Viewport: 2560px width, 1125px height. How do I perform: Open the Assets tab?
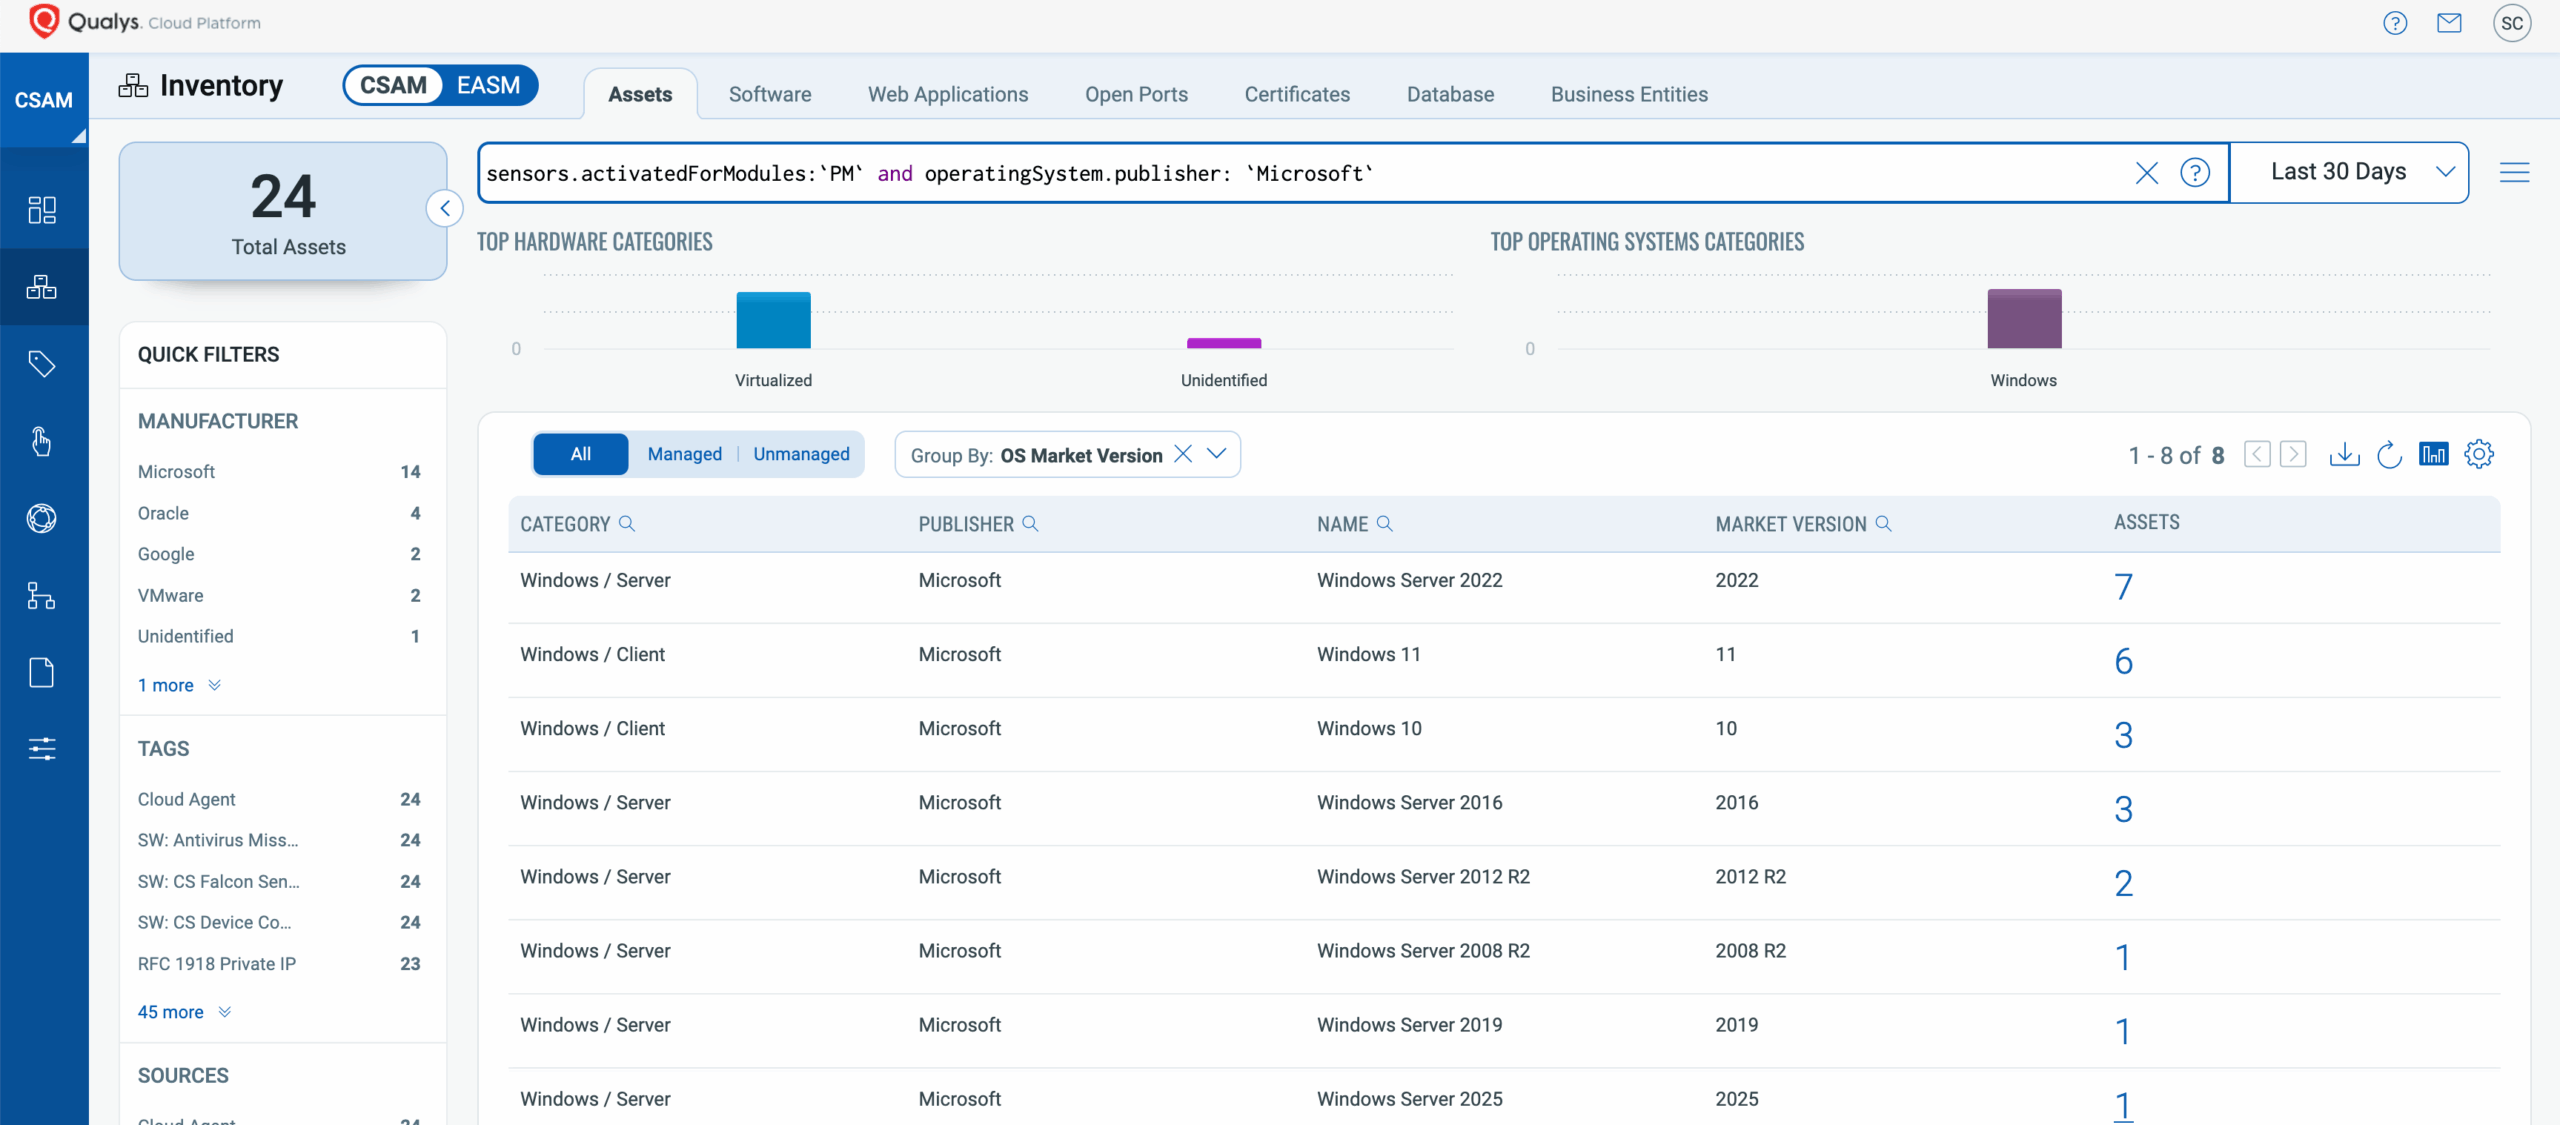pyautogui.click(x=640, y=95)
